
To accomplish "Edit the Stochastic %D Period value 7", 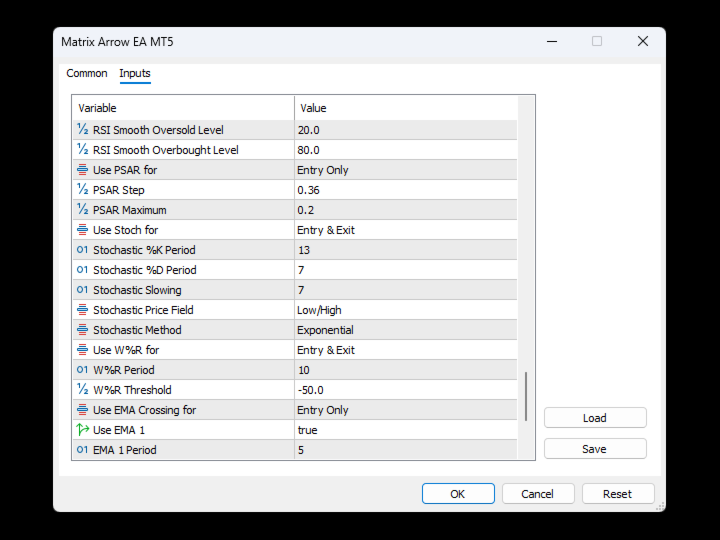I will pyautogui.click(x=405, y=270).
